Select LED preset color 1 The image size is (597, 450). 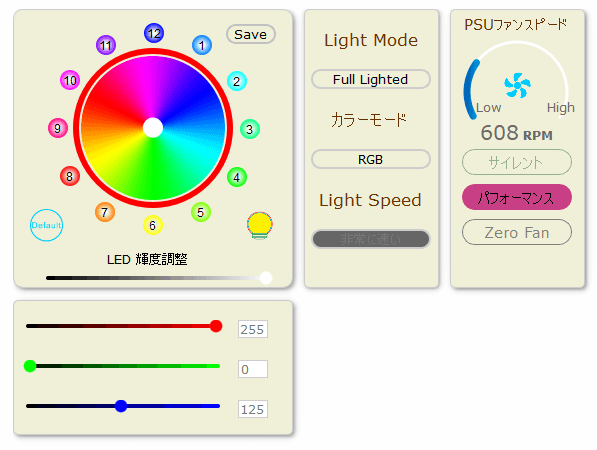coord(202,45)
